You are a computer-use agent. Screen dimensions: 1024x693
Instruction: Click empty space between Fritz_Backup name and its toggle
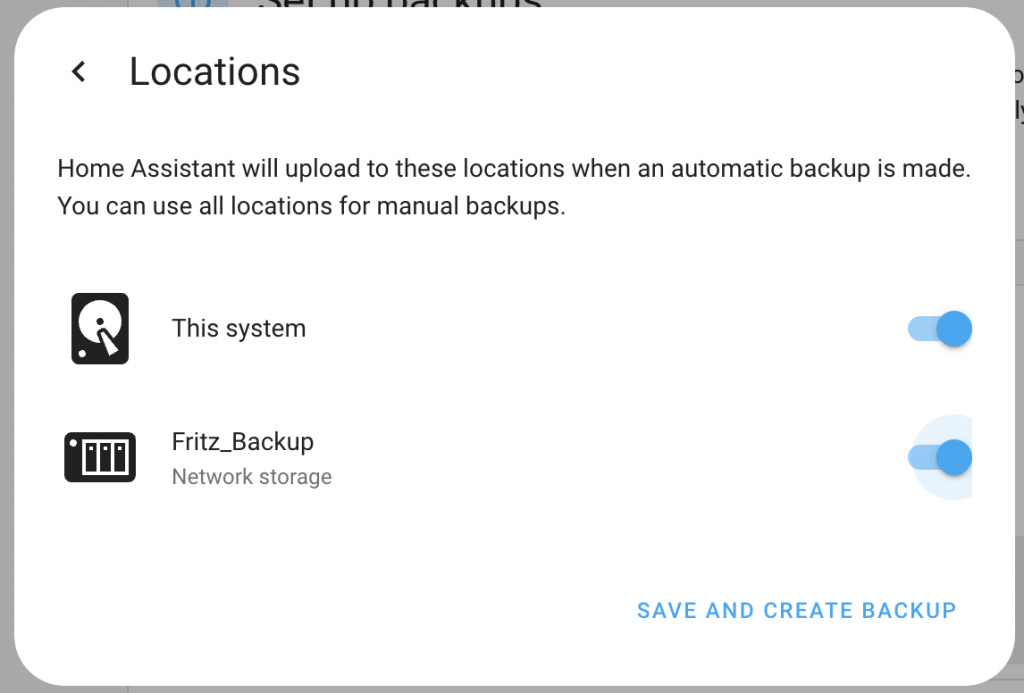(x=600, y=457)
